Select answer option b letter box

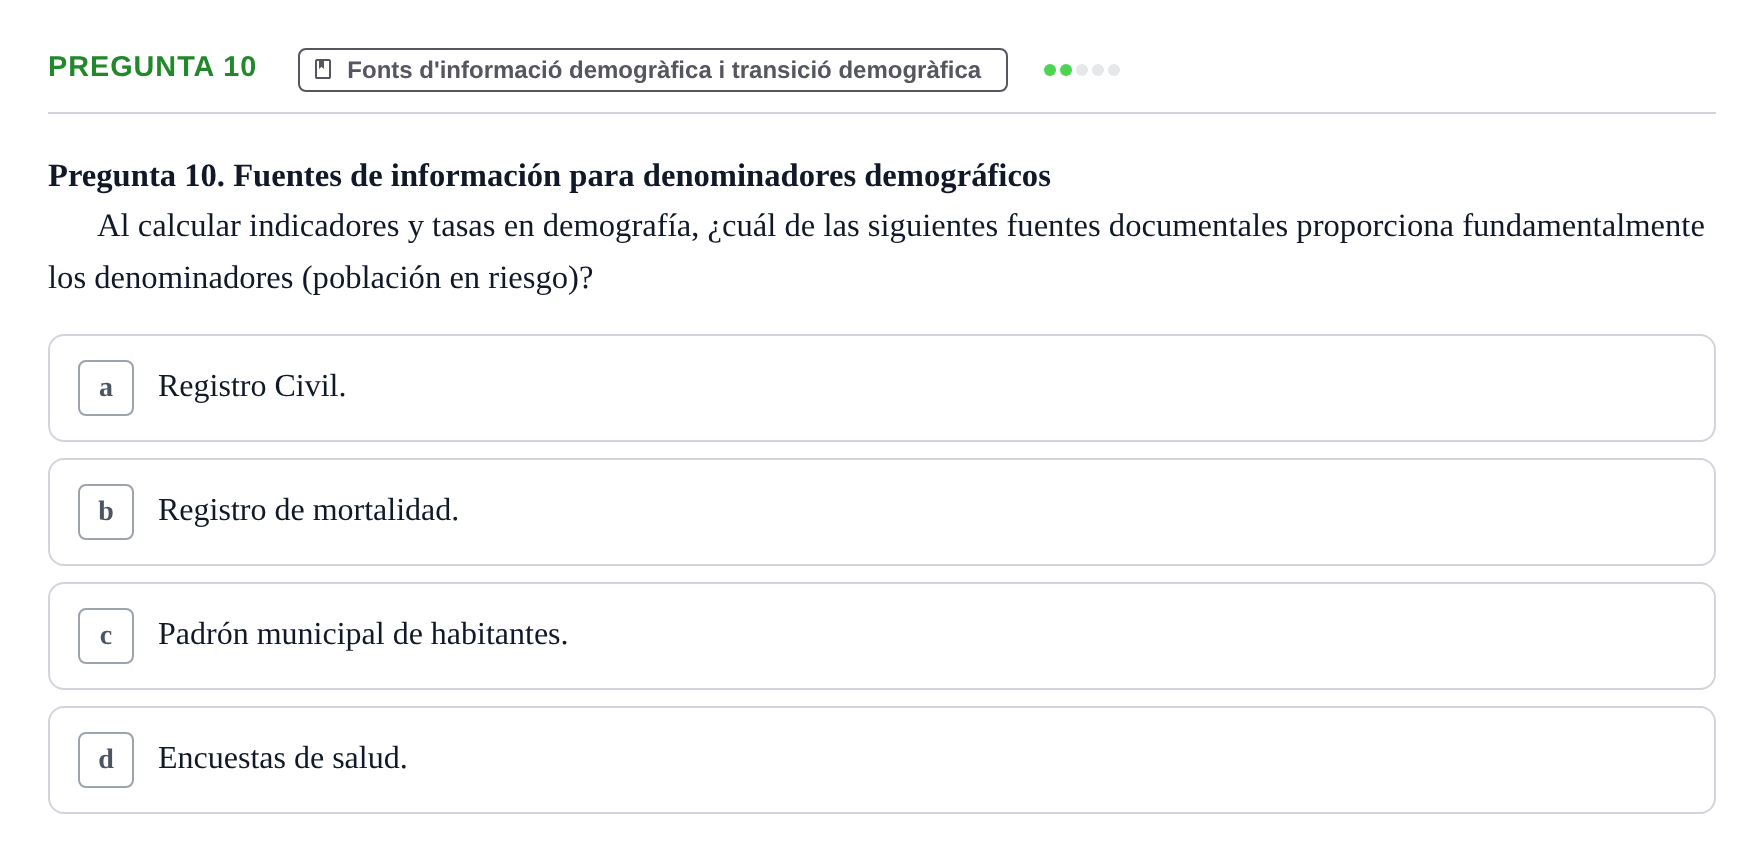(x=106, y=512)
